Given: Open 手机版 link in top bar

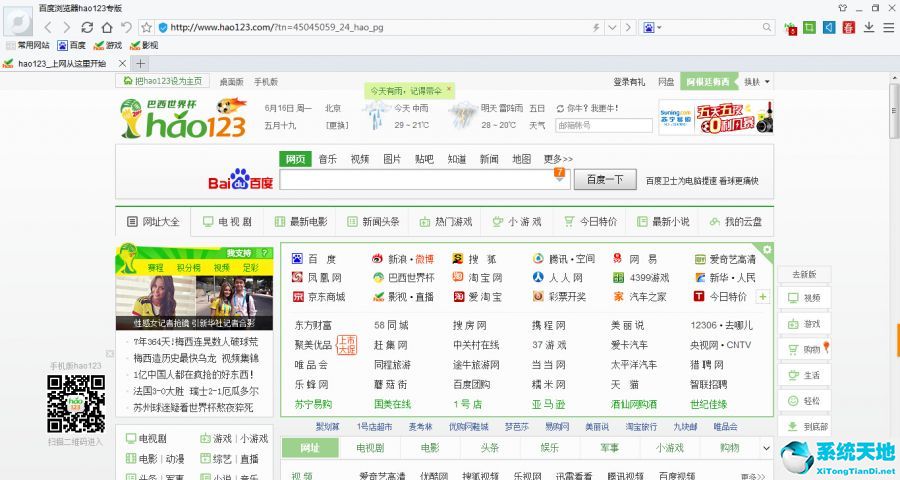Looking at the screenshot, I should (266, 82).
